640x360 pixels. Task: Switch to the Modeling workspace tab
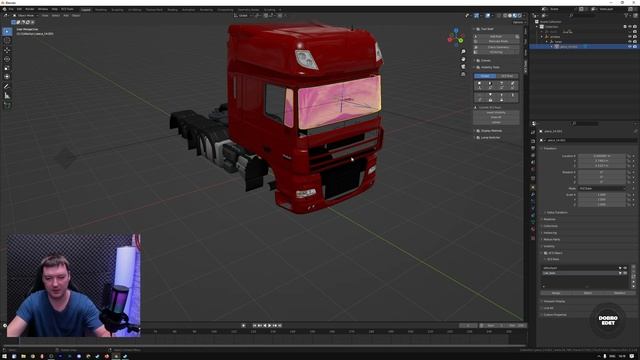[100, 9]
